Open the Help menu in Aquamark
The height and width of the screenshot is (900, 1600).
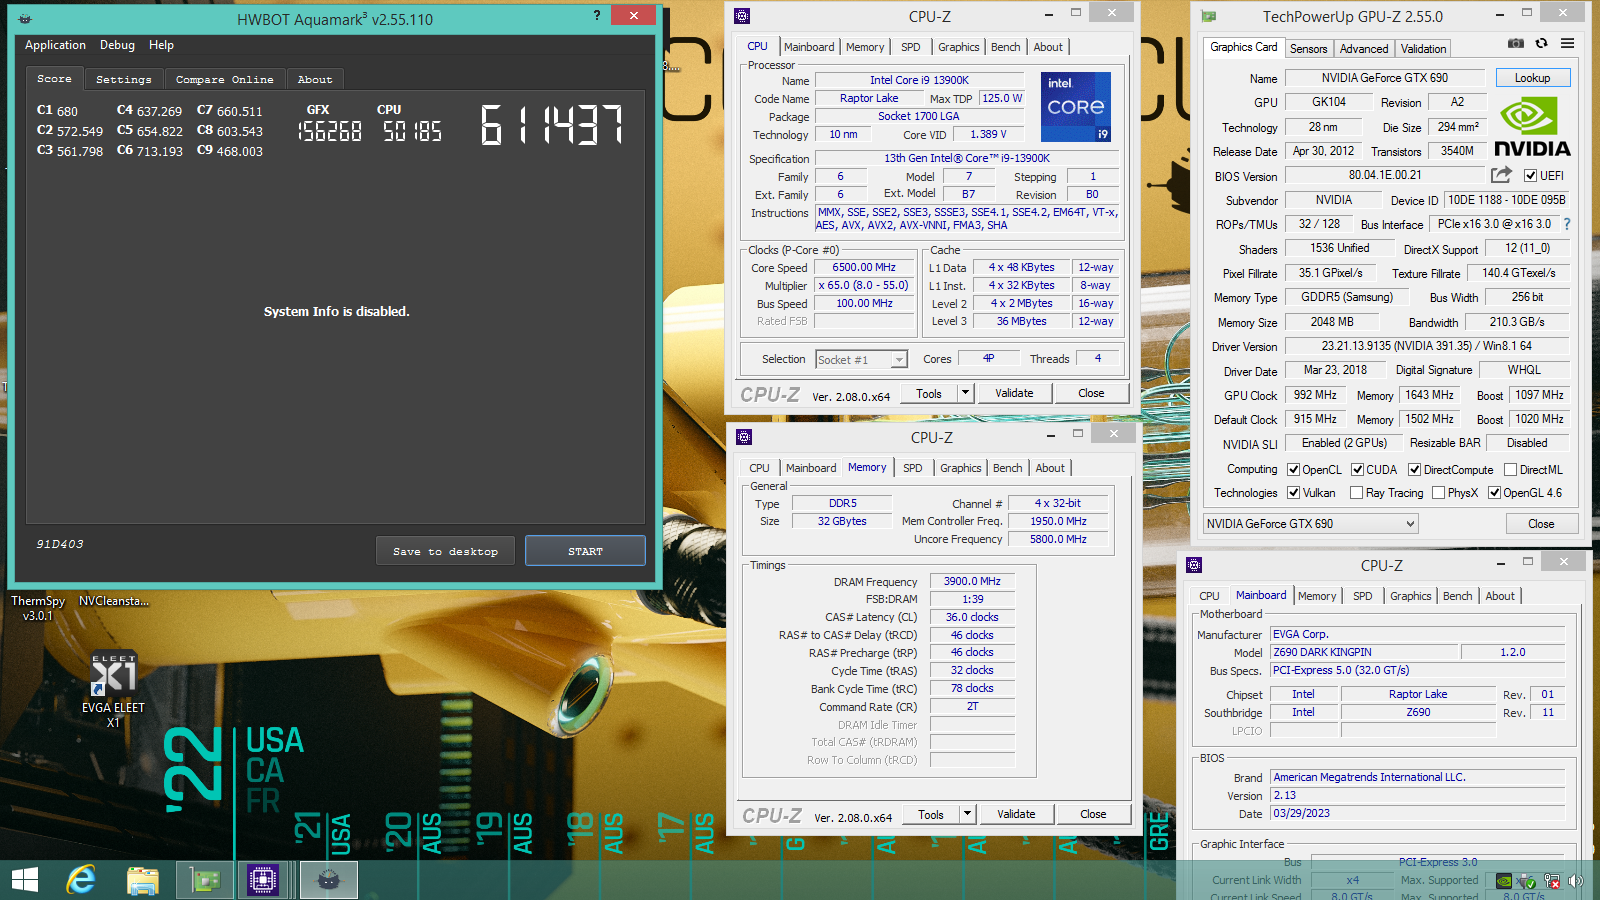161,45
